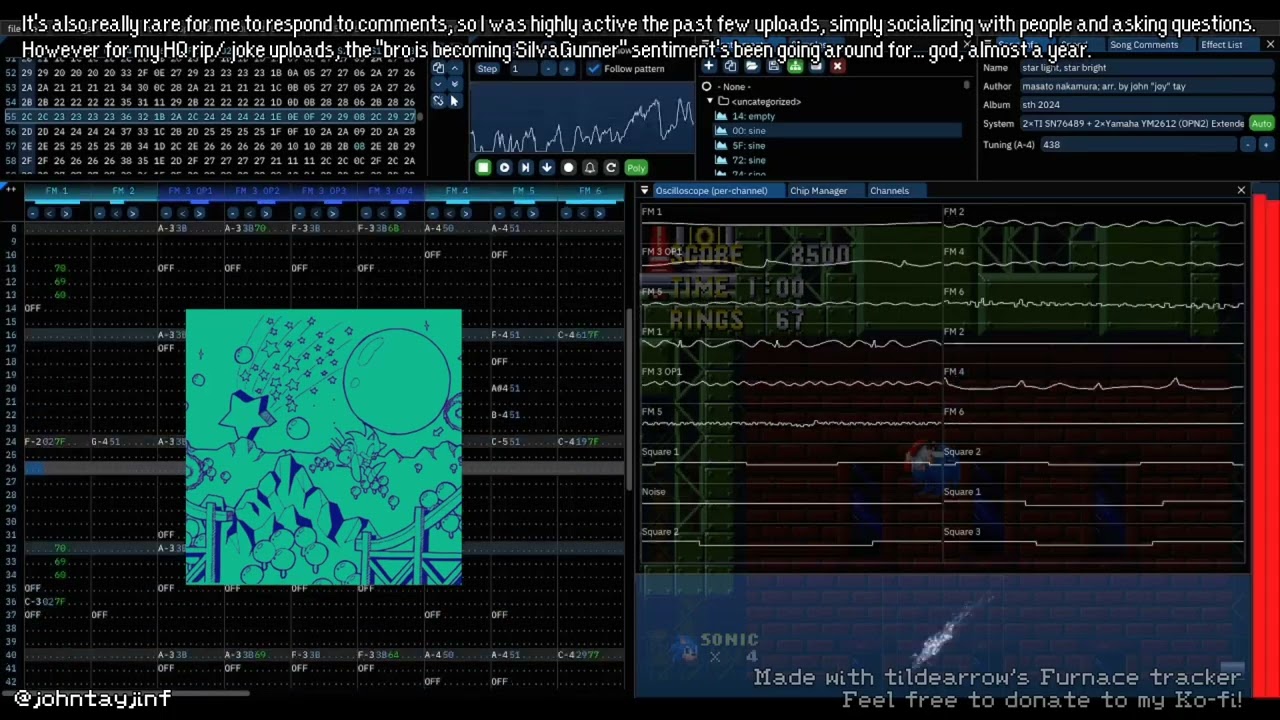Click the cursor arrow icon beside order list

point(455,101)
